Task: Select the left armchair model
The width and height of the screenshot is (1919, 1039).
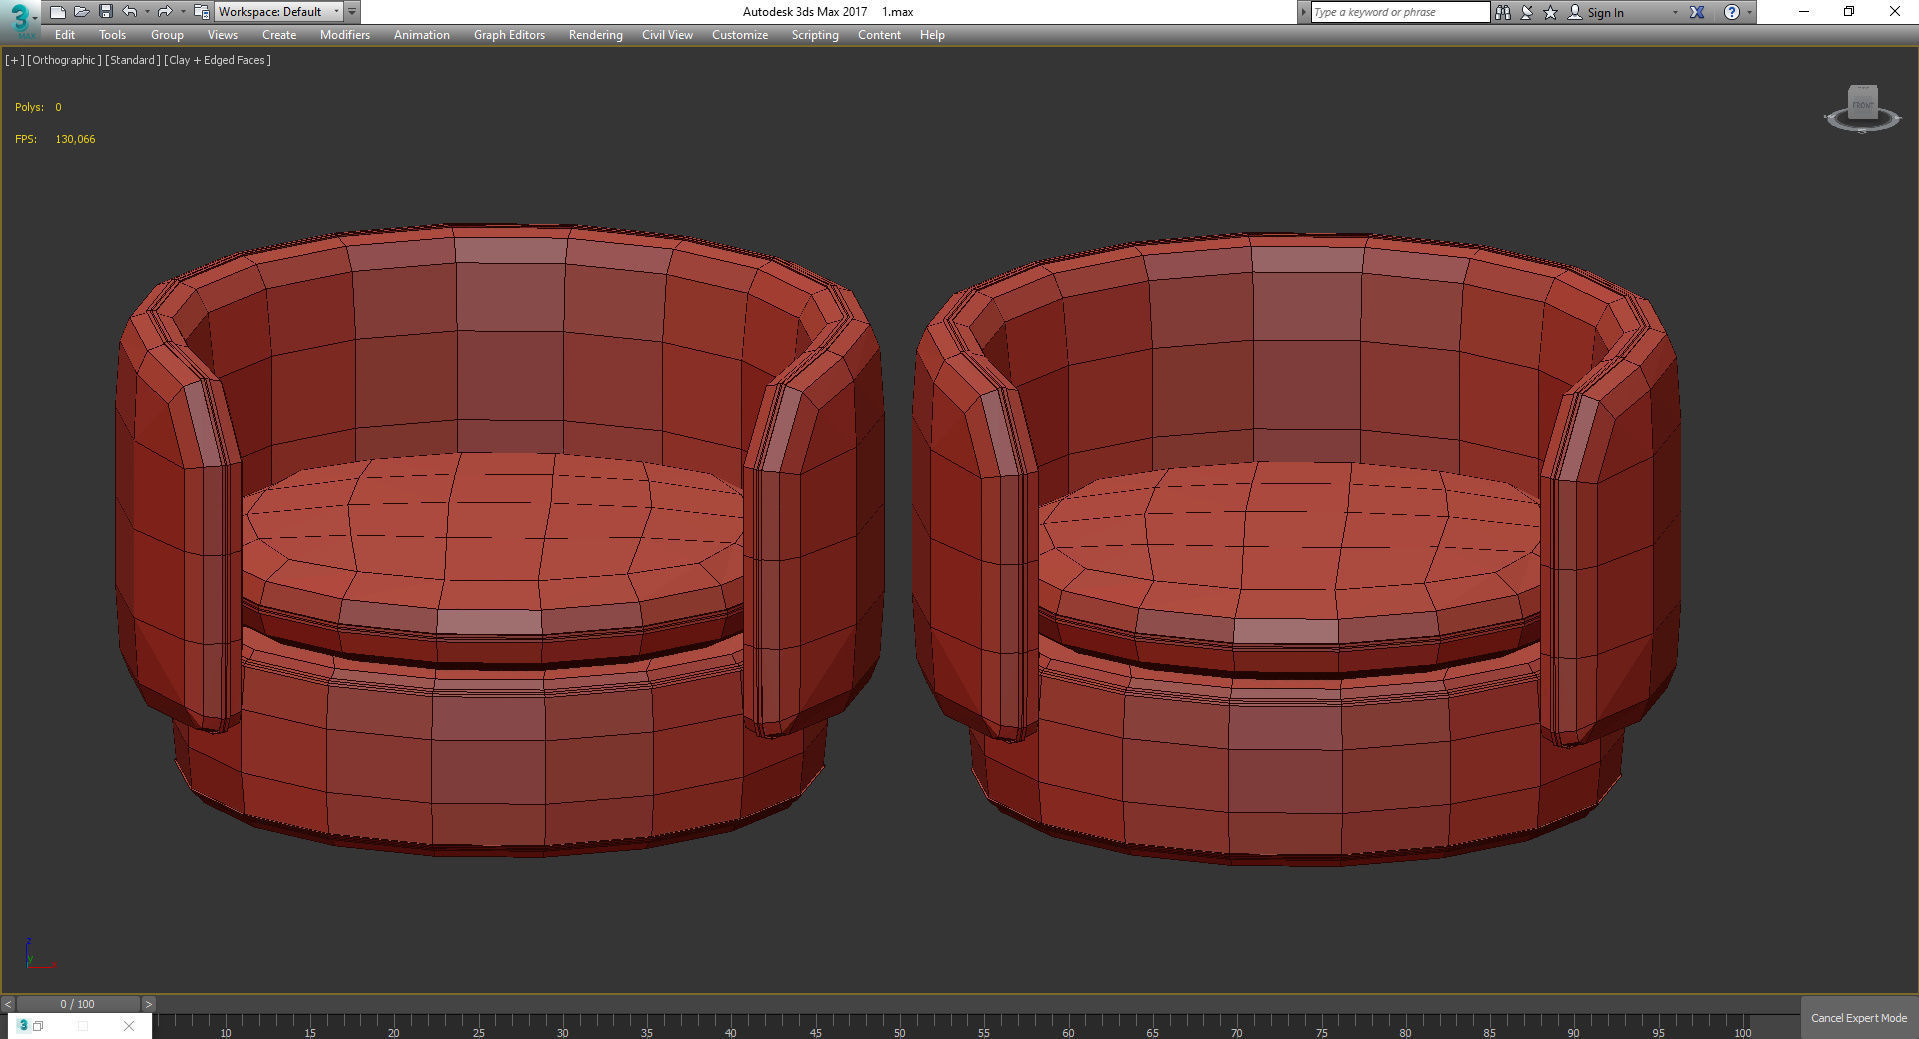Action: tap(499, 540)
